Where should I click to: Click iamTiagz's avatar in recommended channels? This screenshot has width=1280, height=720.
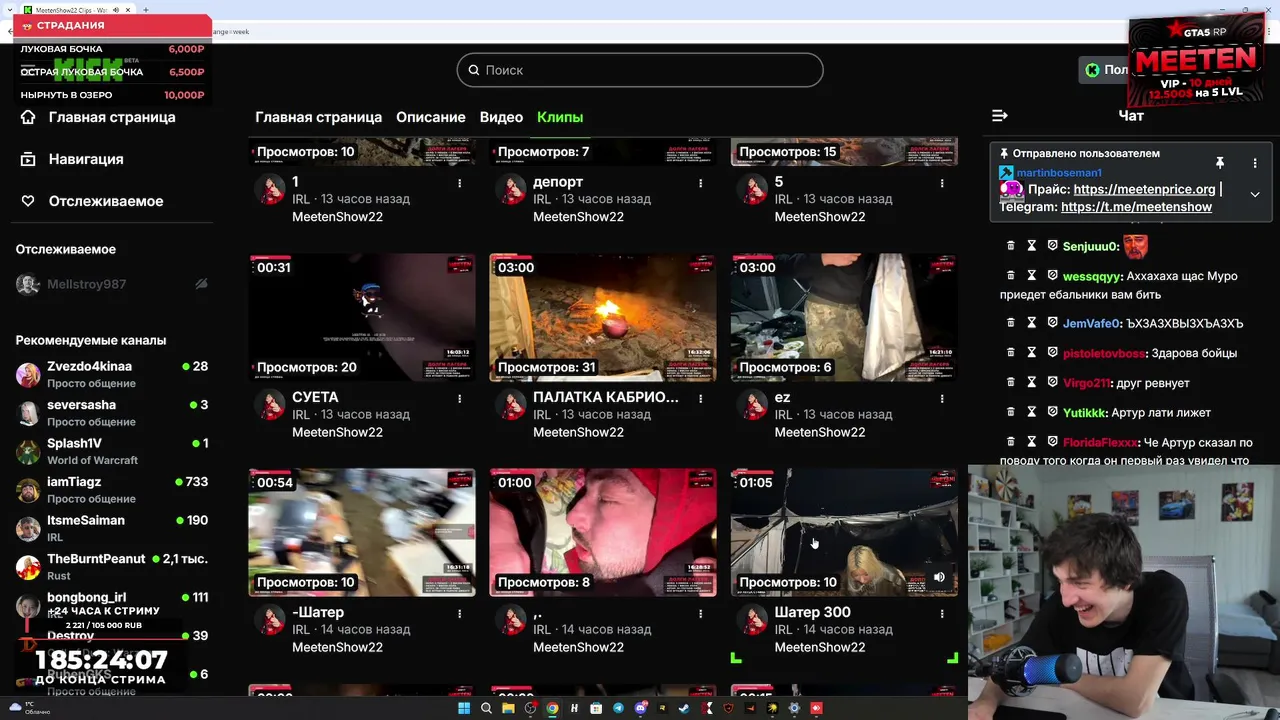[x=28, y=490]
